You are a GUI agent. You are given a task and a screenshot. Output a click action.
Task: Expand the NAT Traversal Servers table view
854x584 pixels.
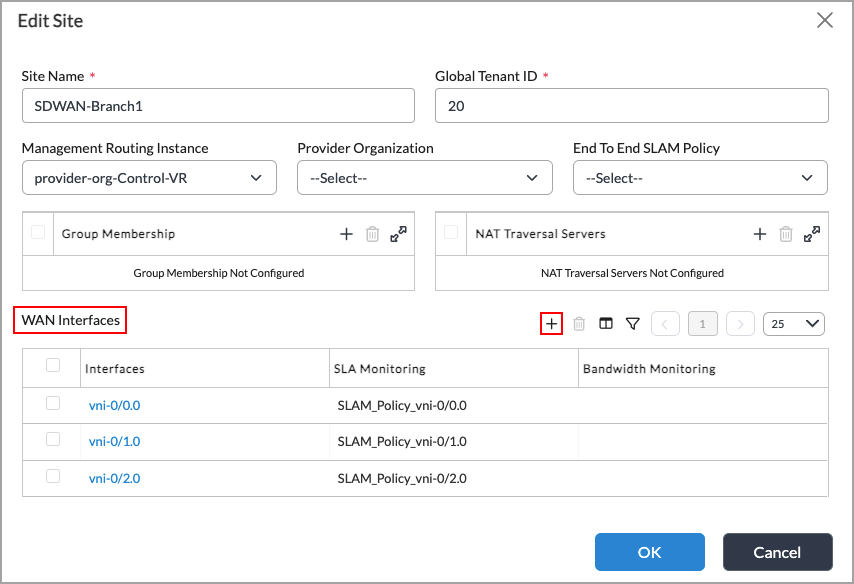pos(812,234)
